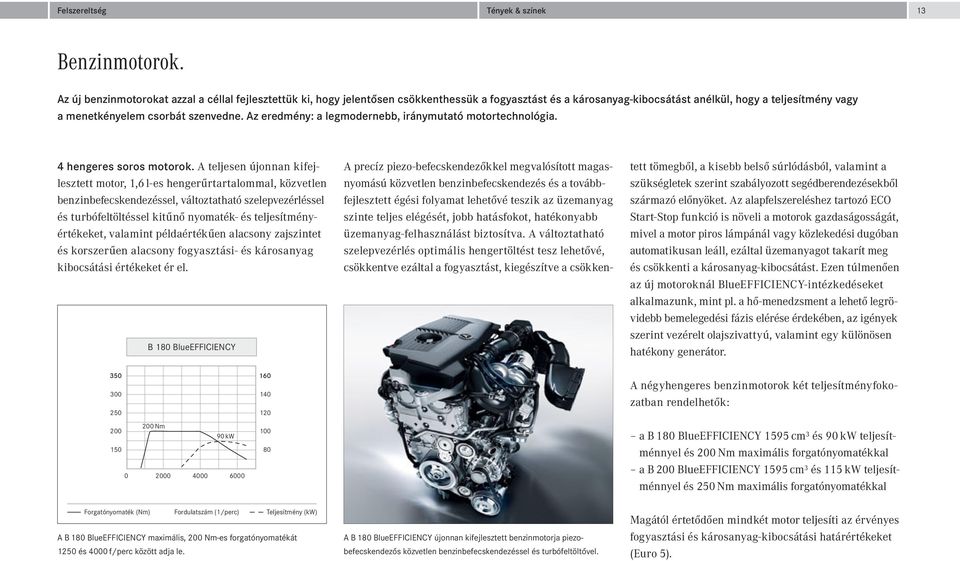Click the 4 hengeres soros motorok. subheading
This screenshot has width=960, height=561.
click(x=126, y=167)
